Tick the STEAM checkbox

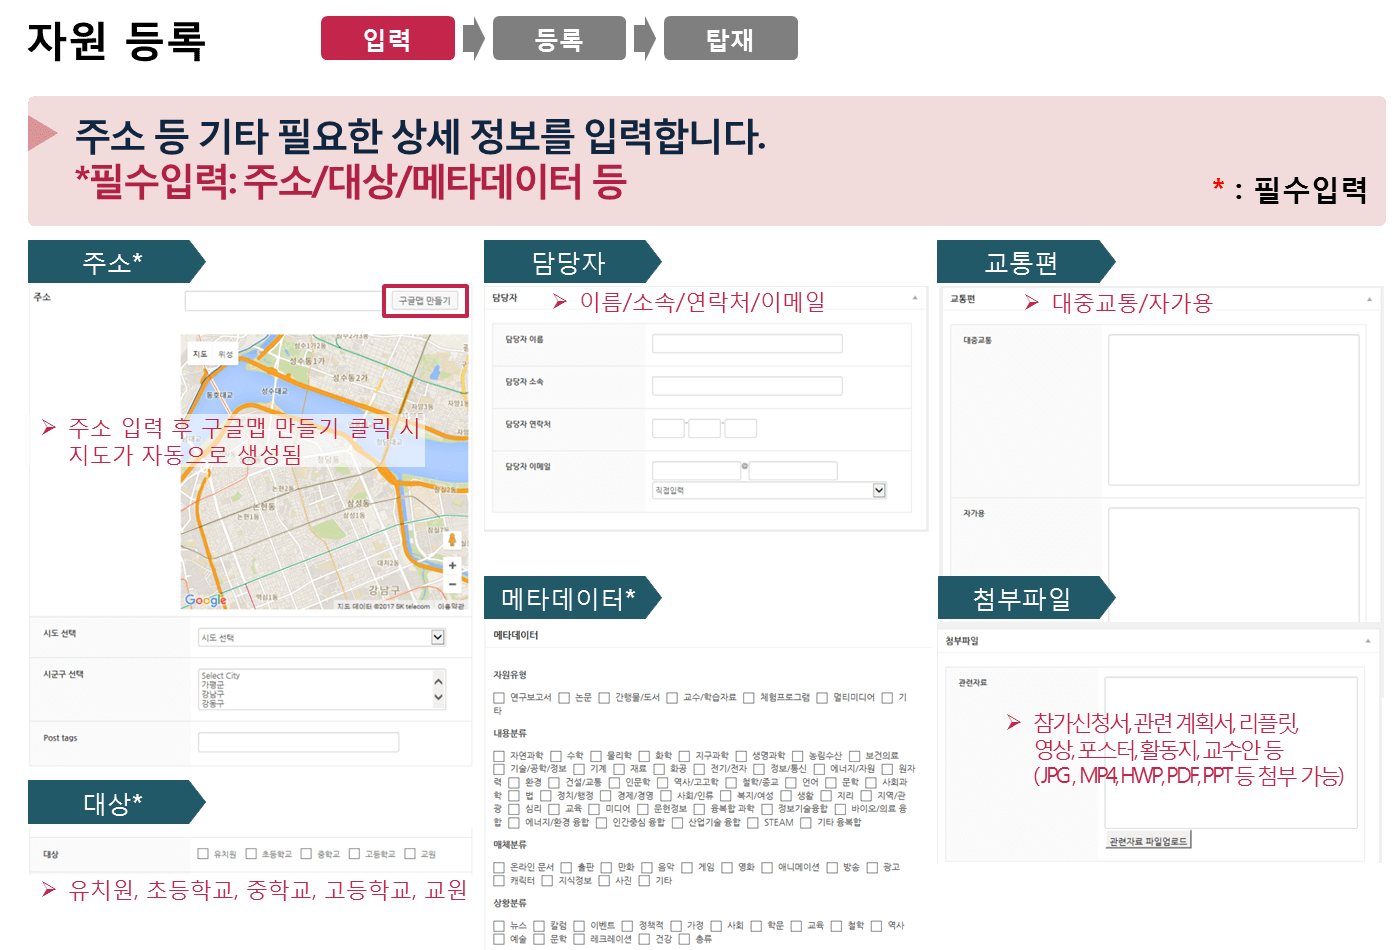click(753, 823)
